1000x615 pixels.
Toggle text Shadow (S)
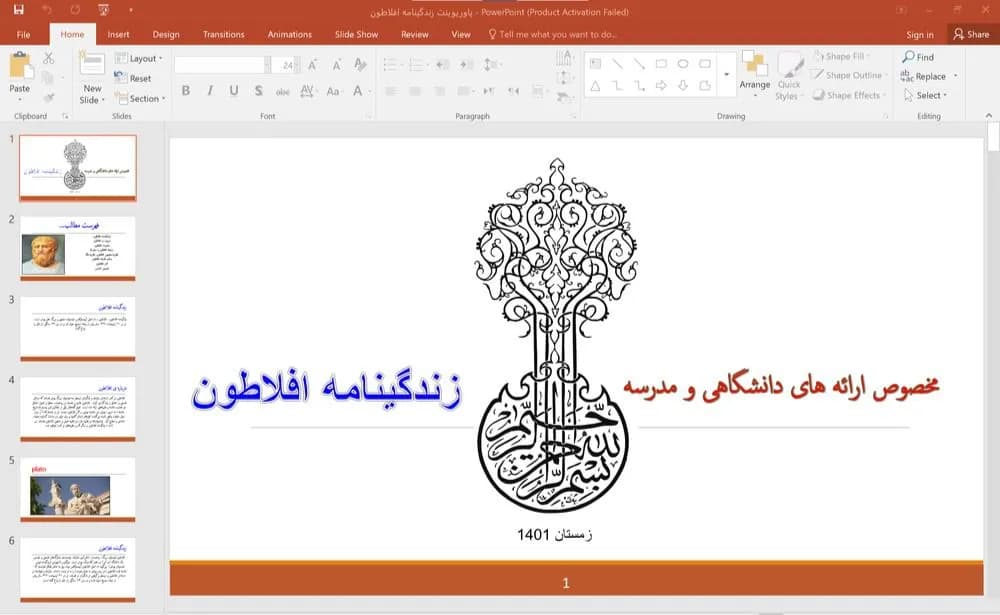coord(258,91)
